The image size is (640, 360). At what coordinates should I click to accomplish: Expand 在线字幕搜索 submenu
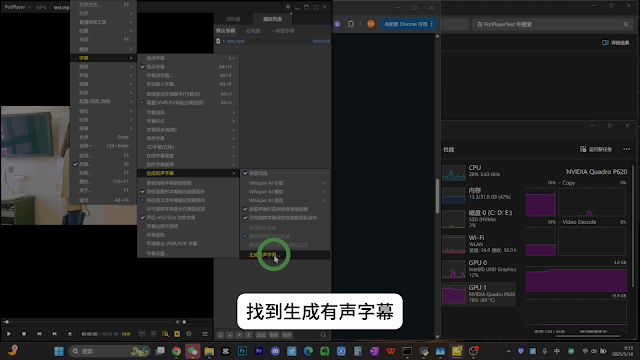click(188, 156)
